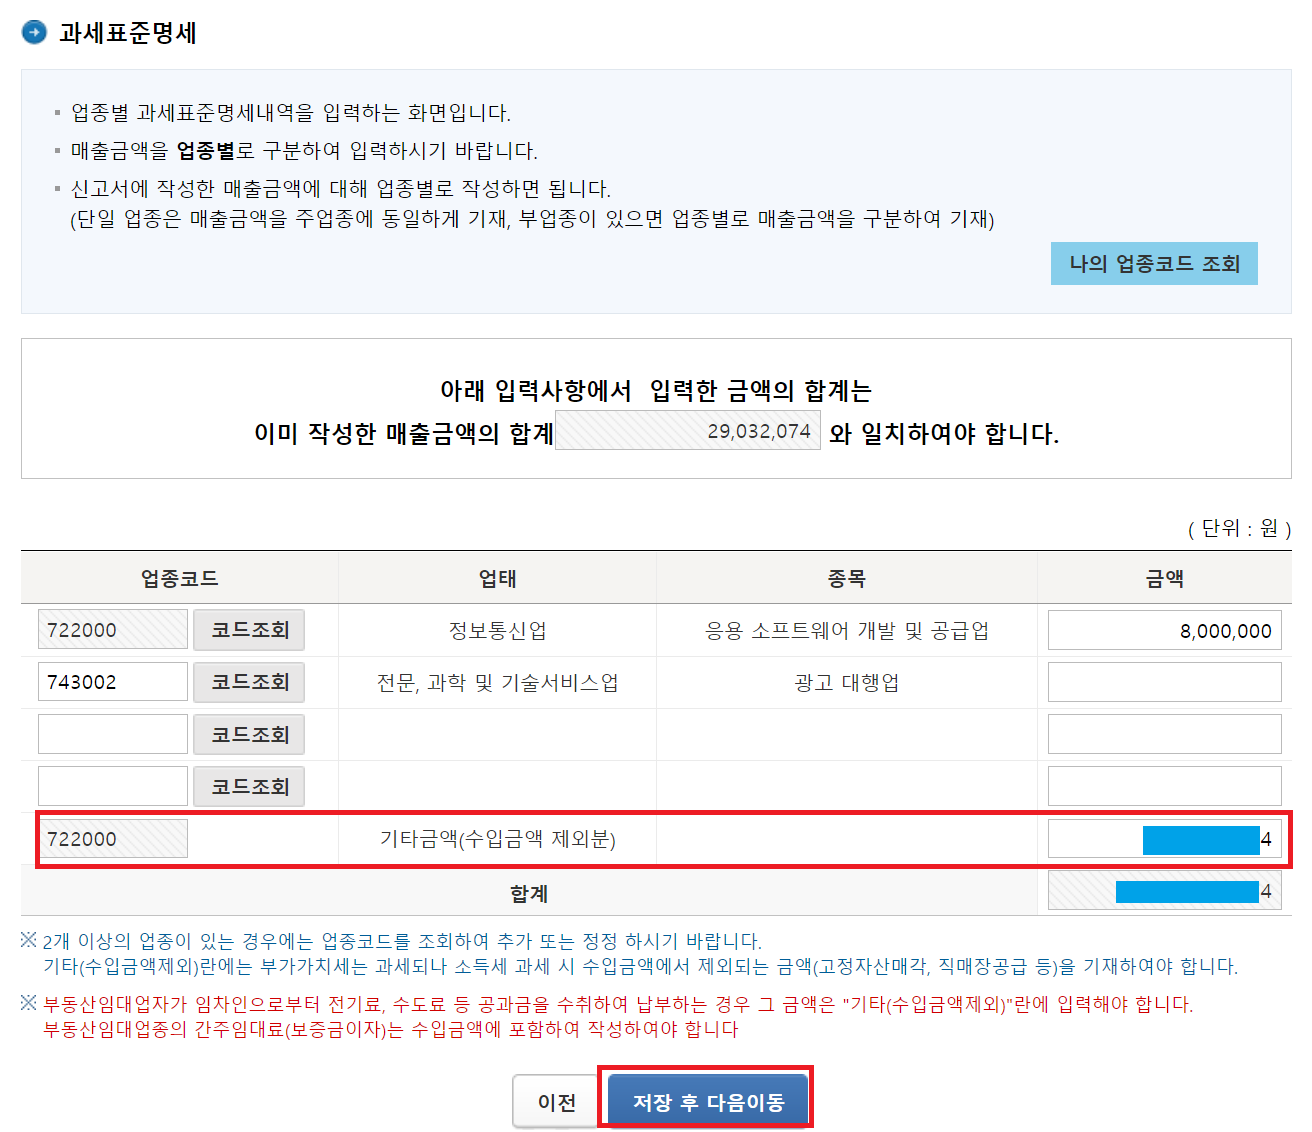
Task: Focus the 업종코드 field containing 743002
Action: click(x=113, y=682)
